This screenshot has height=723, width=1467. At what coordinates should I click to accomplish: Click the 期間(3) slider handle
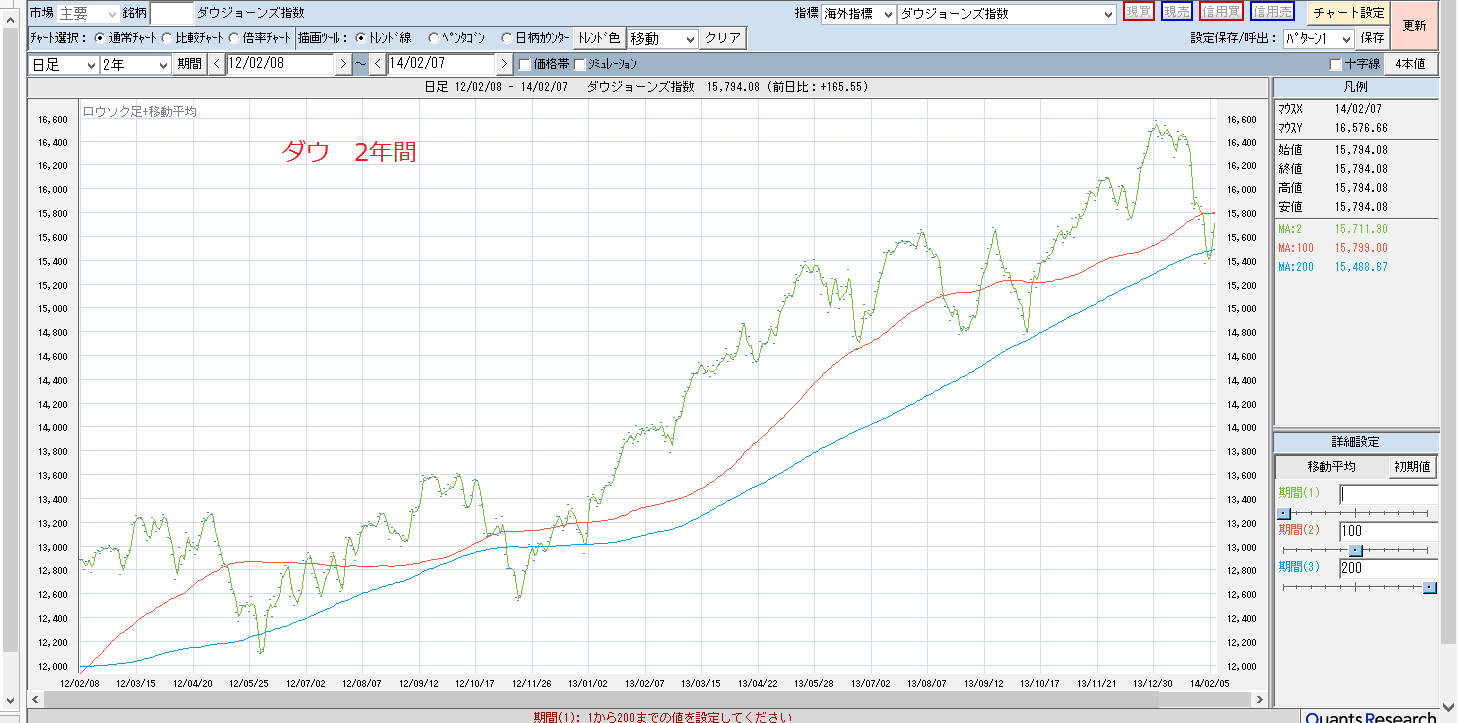click(1430, 588)
